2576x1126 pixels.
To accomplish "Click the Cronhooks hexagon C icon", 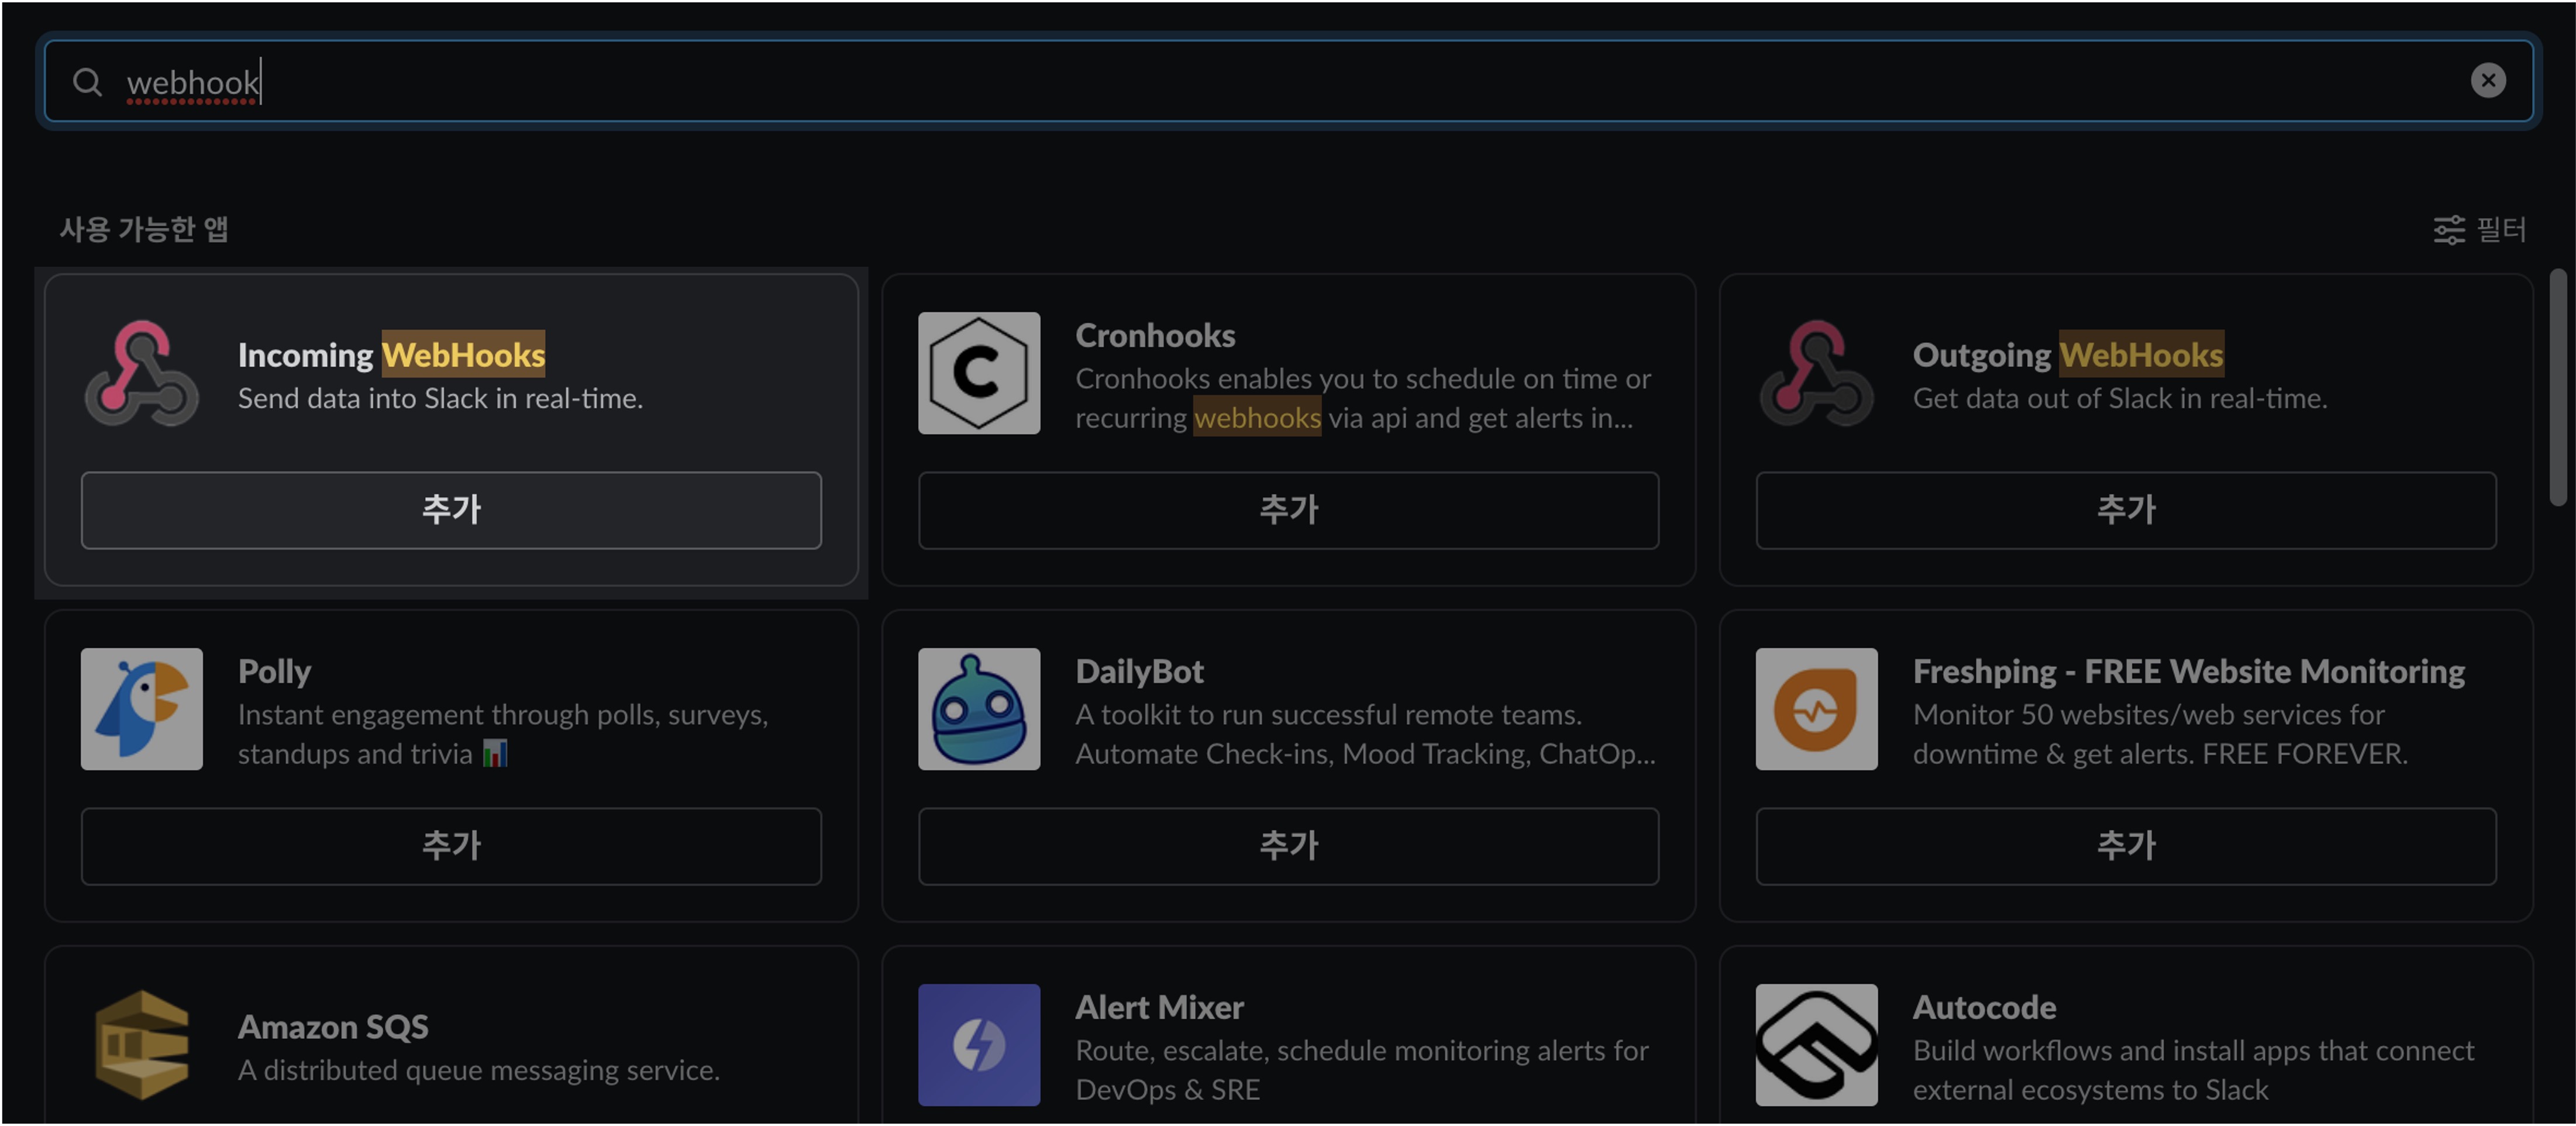I will [x=979, y=374].
